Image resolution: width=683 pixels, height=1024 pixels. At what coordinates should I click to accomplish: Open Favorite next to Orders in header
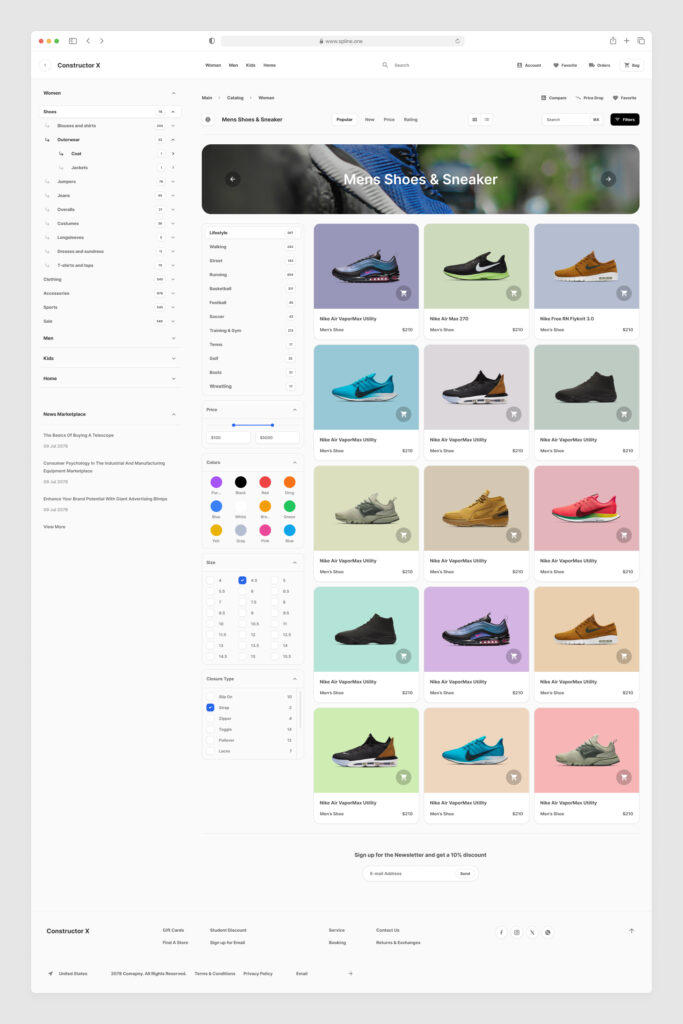(x=565, y=65)
